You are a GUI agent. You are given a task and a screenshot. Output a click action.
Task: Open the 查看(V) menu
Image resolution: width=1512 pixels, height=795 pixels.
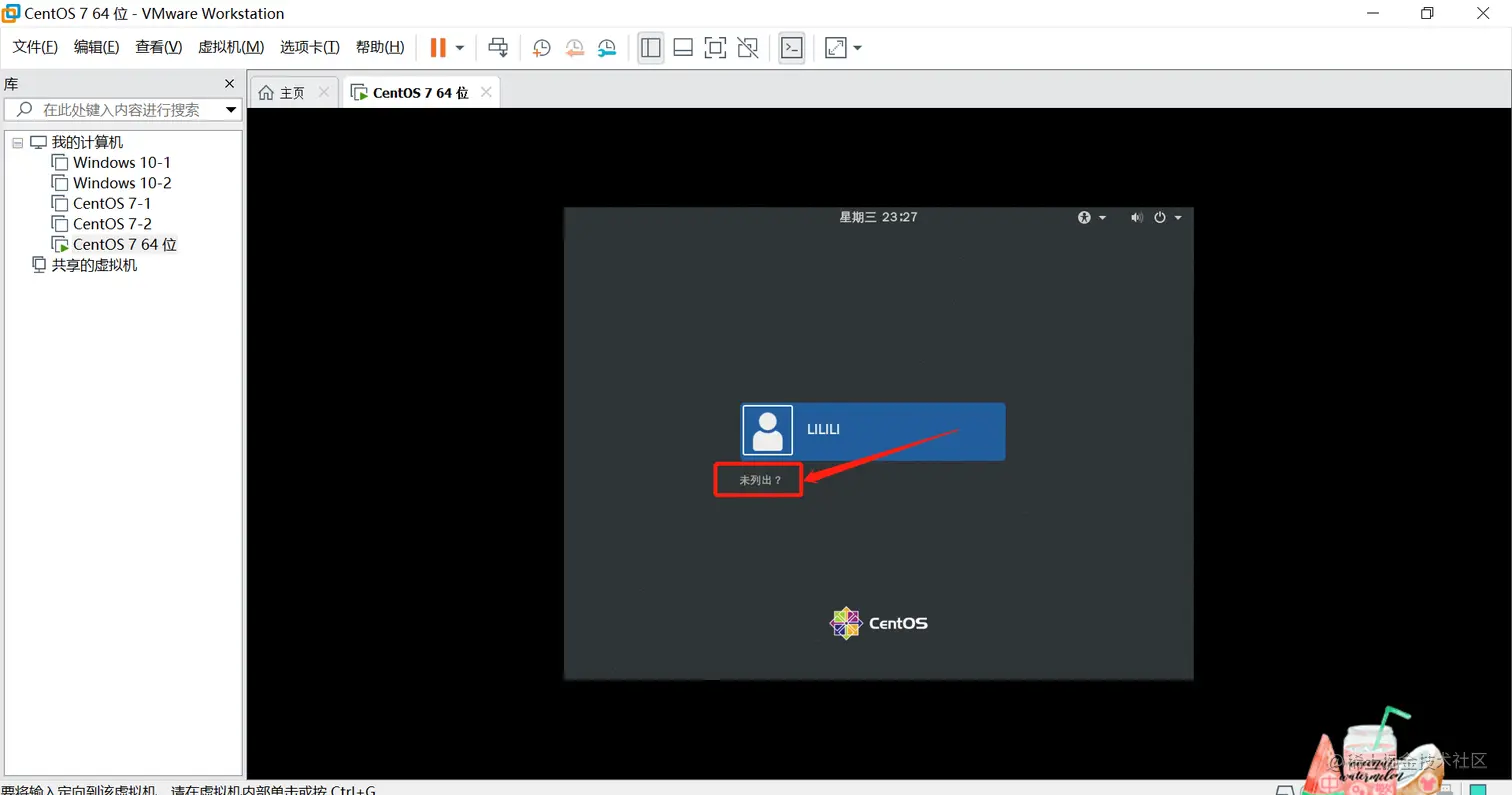point(159,47)
